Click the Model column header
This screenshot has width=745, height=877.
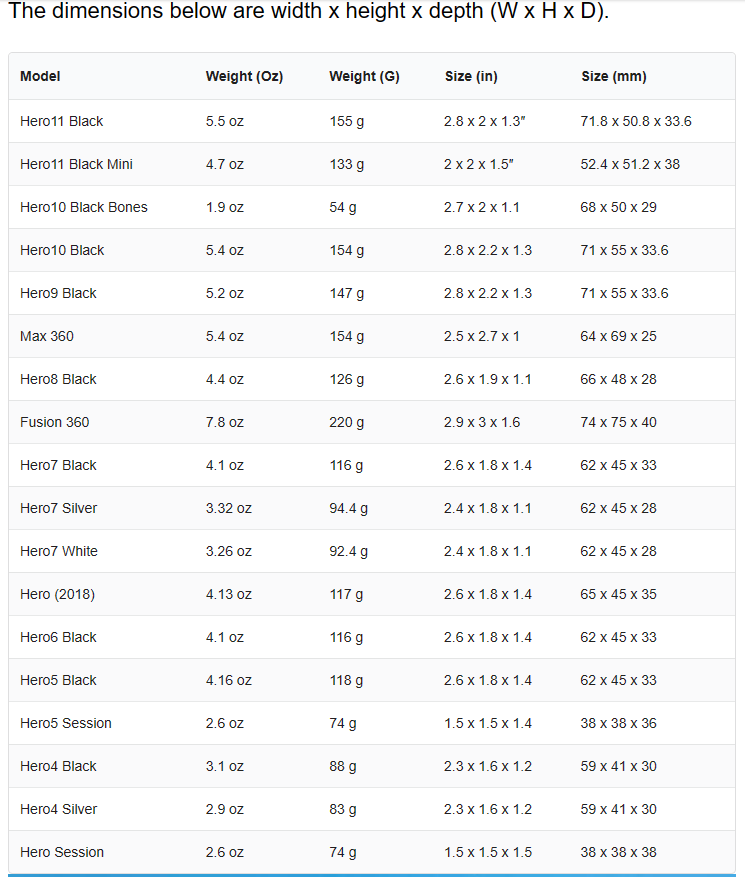click(x=40, y=77)
